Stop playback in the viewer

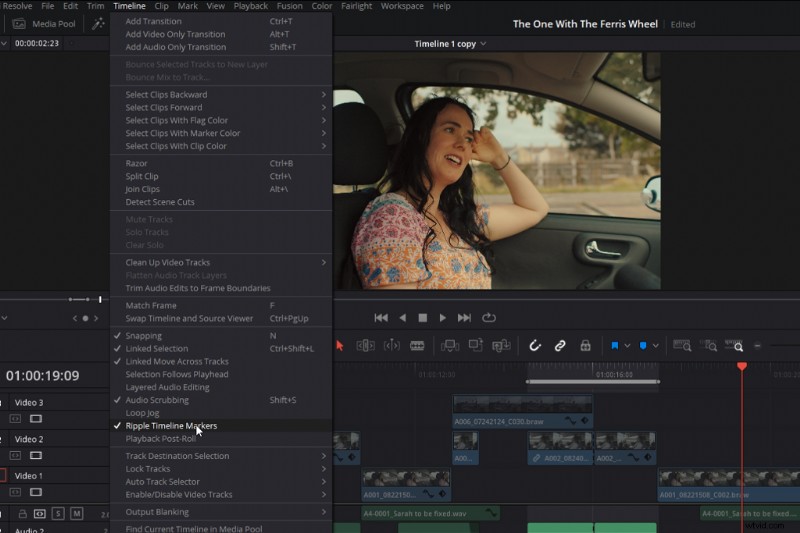click(x=422, y=318)
